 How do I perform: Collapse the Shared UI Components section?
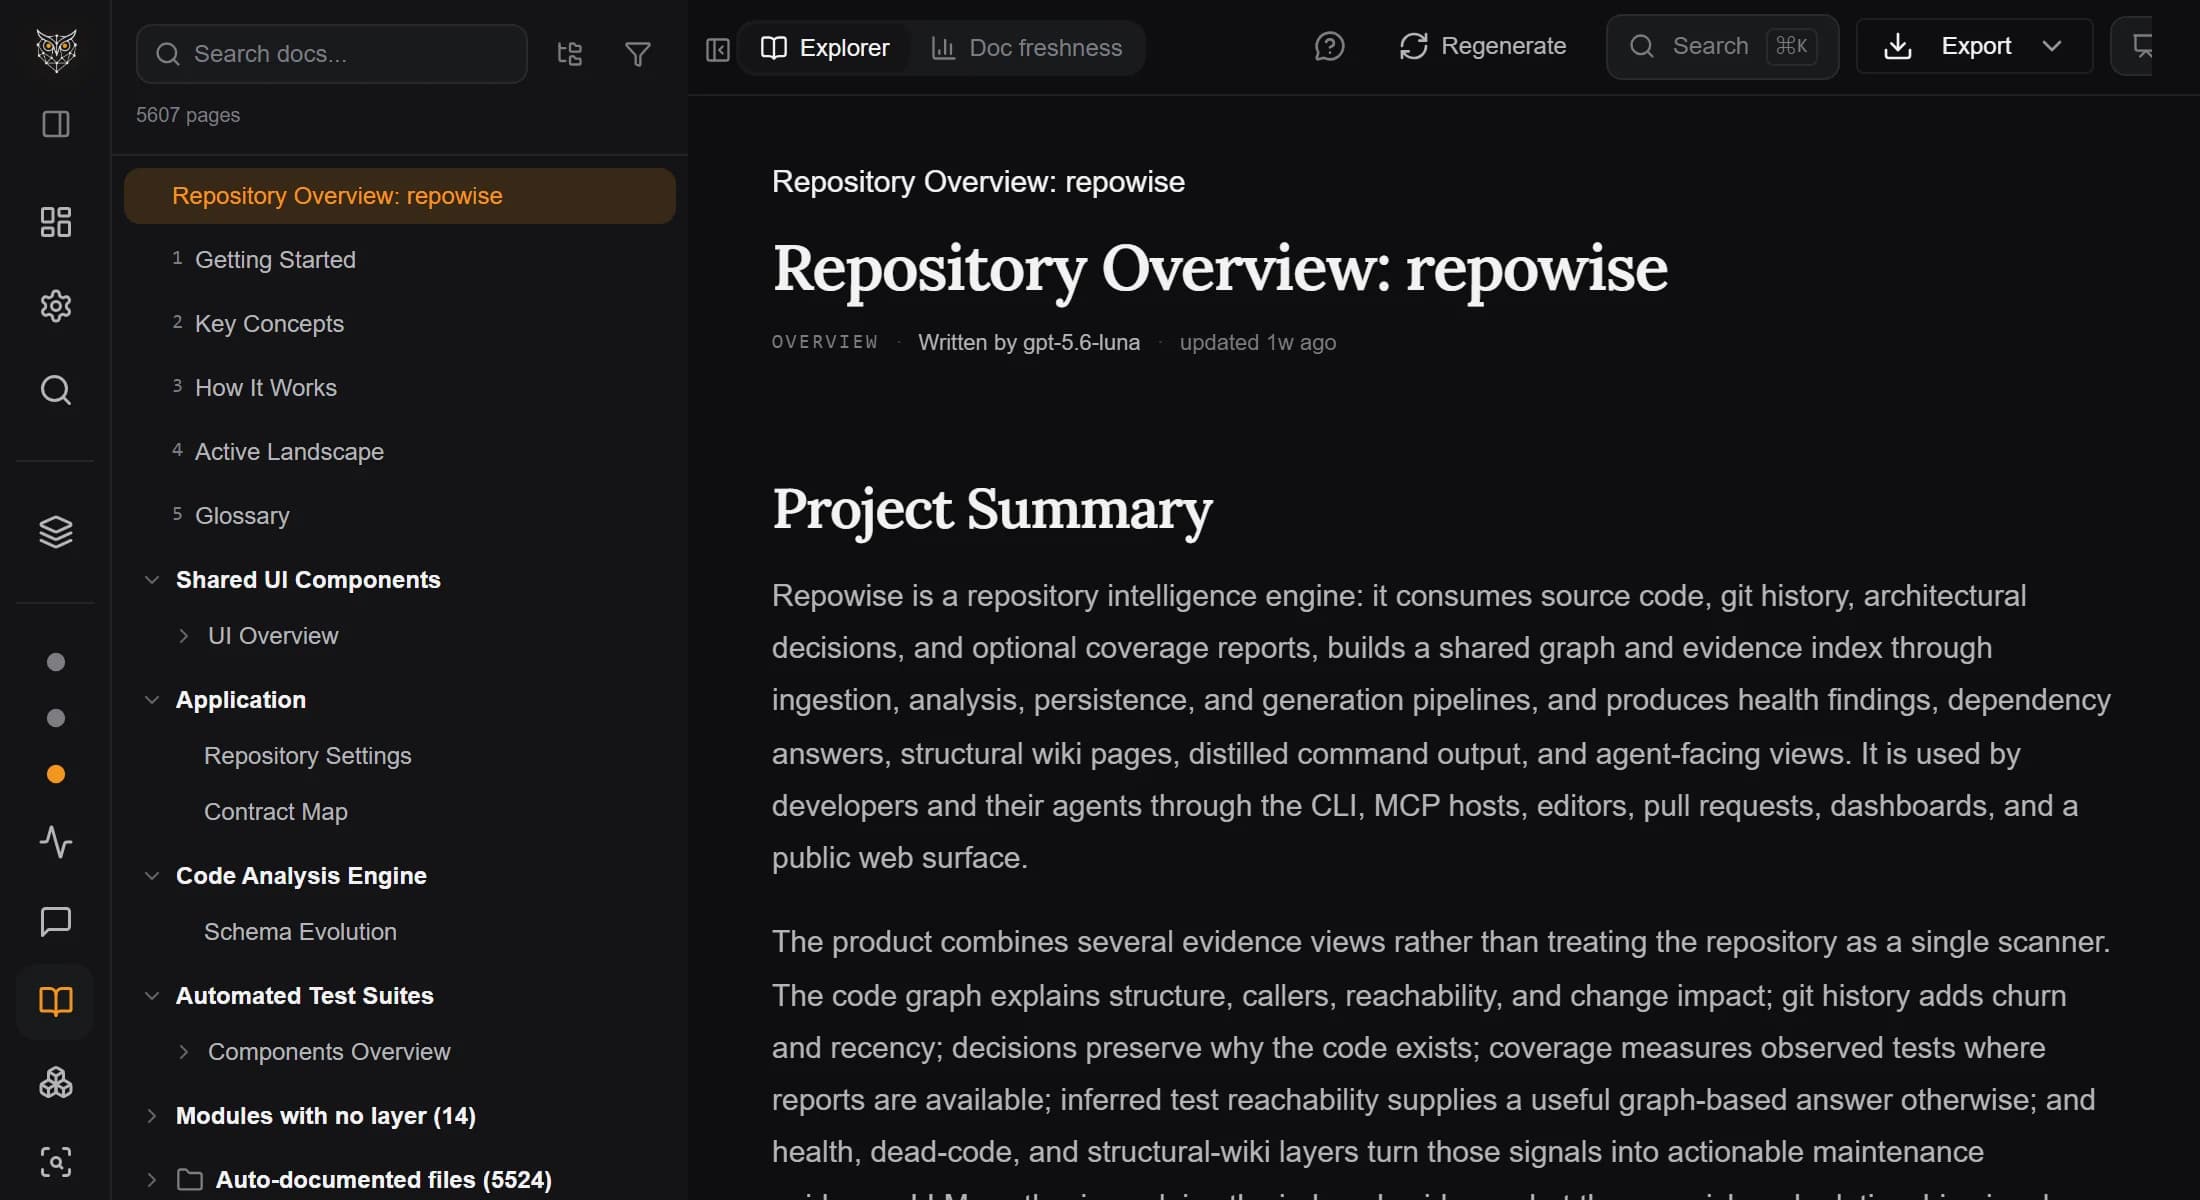click(152, 580)
